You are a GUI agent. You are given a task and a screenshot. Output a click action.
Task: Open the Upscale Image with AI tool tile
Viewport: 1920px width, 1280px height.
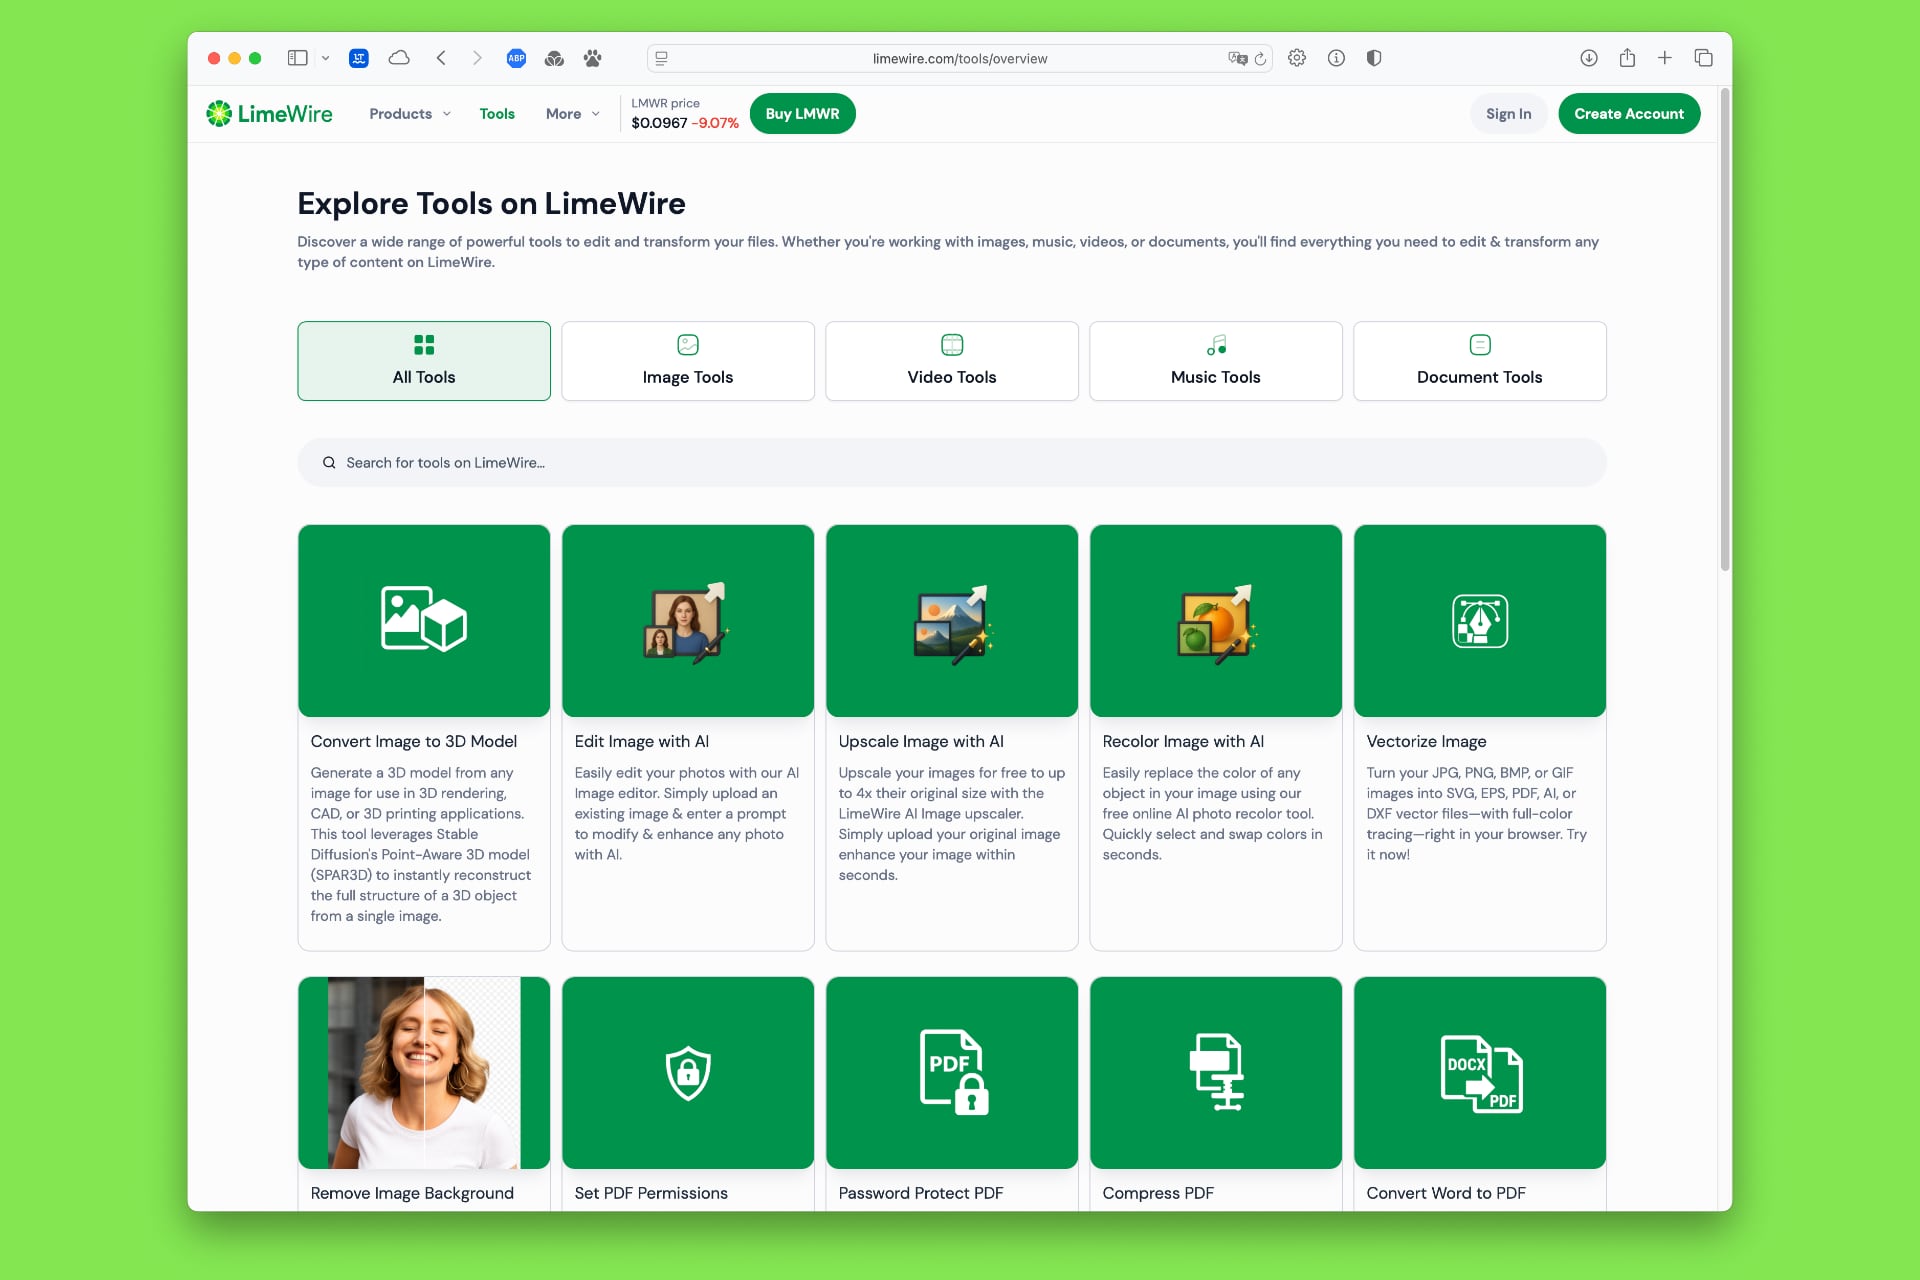(951, 621)
